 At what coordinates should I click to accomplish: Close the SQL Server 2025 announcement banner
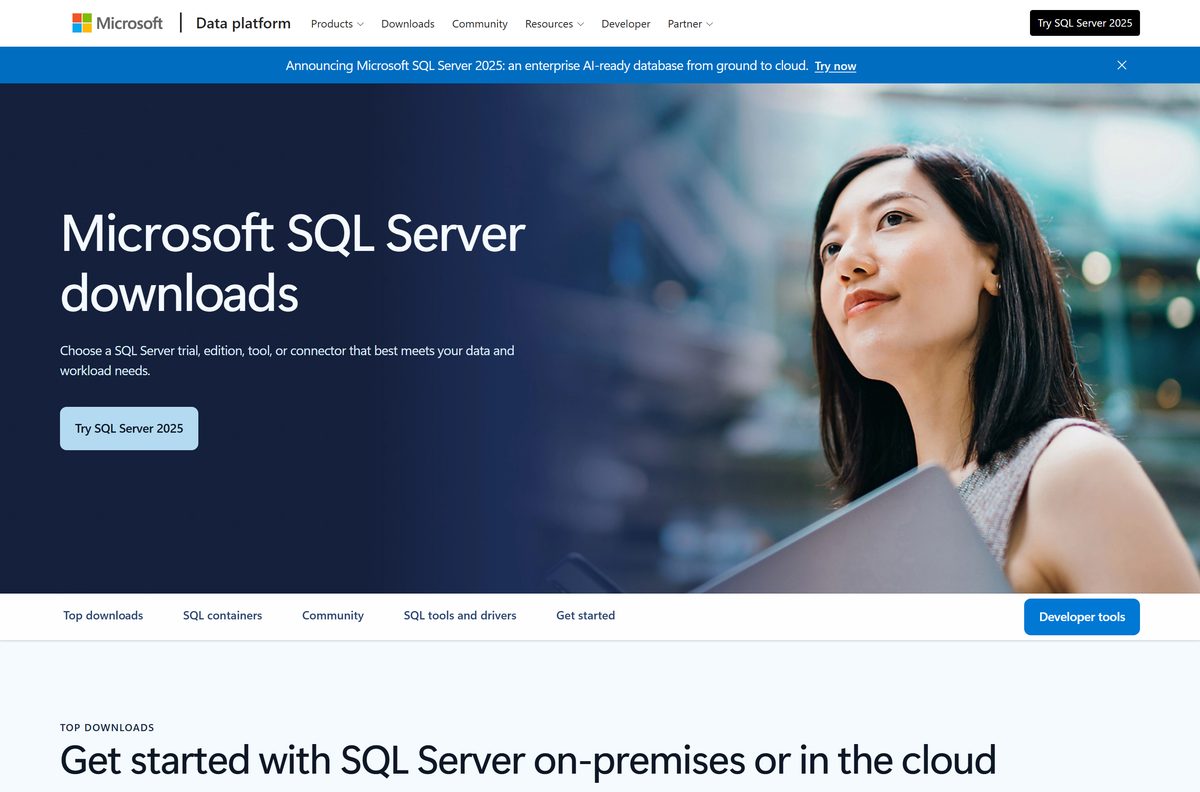1122,65
